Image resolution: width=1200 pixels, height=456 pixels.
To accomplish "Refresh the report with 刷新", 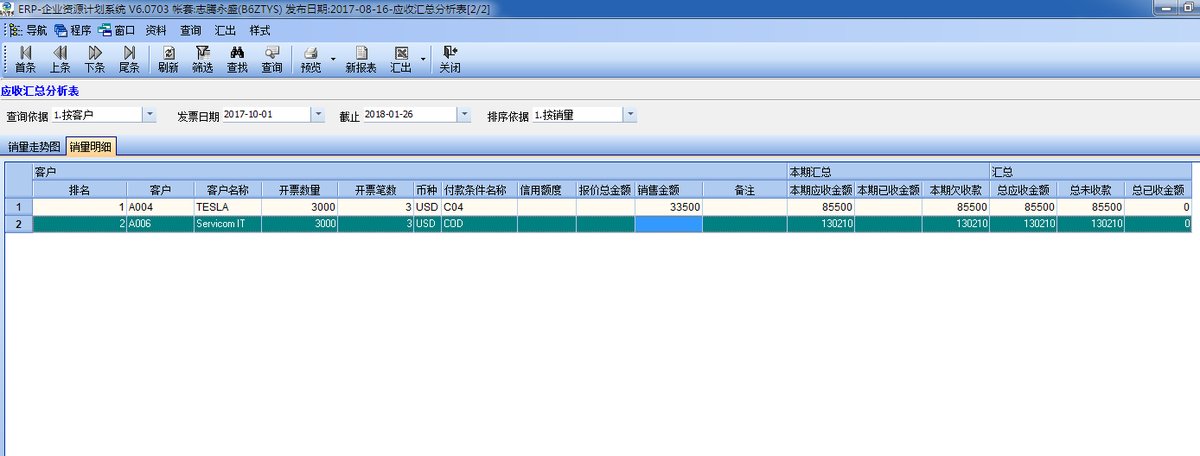I will click(x=168, y=60).
